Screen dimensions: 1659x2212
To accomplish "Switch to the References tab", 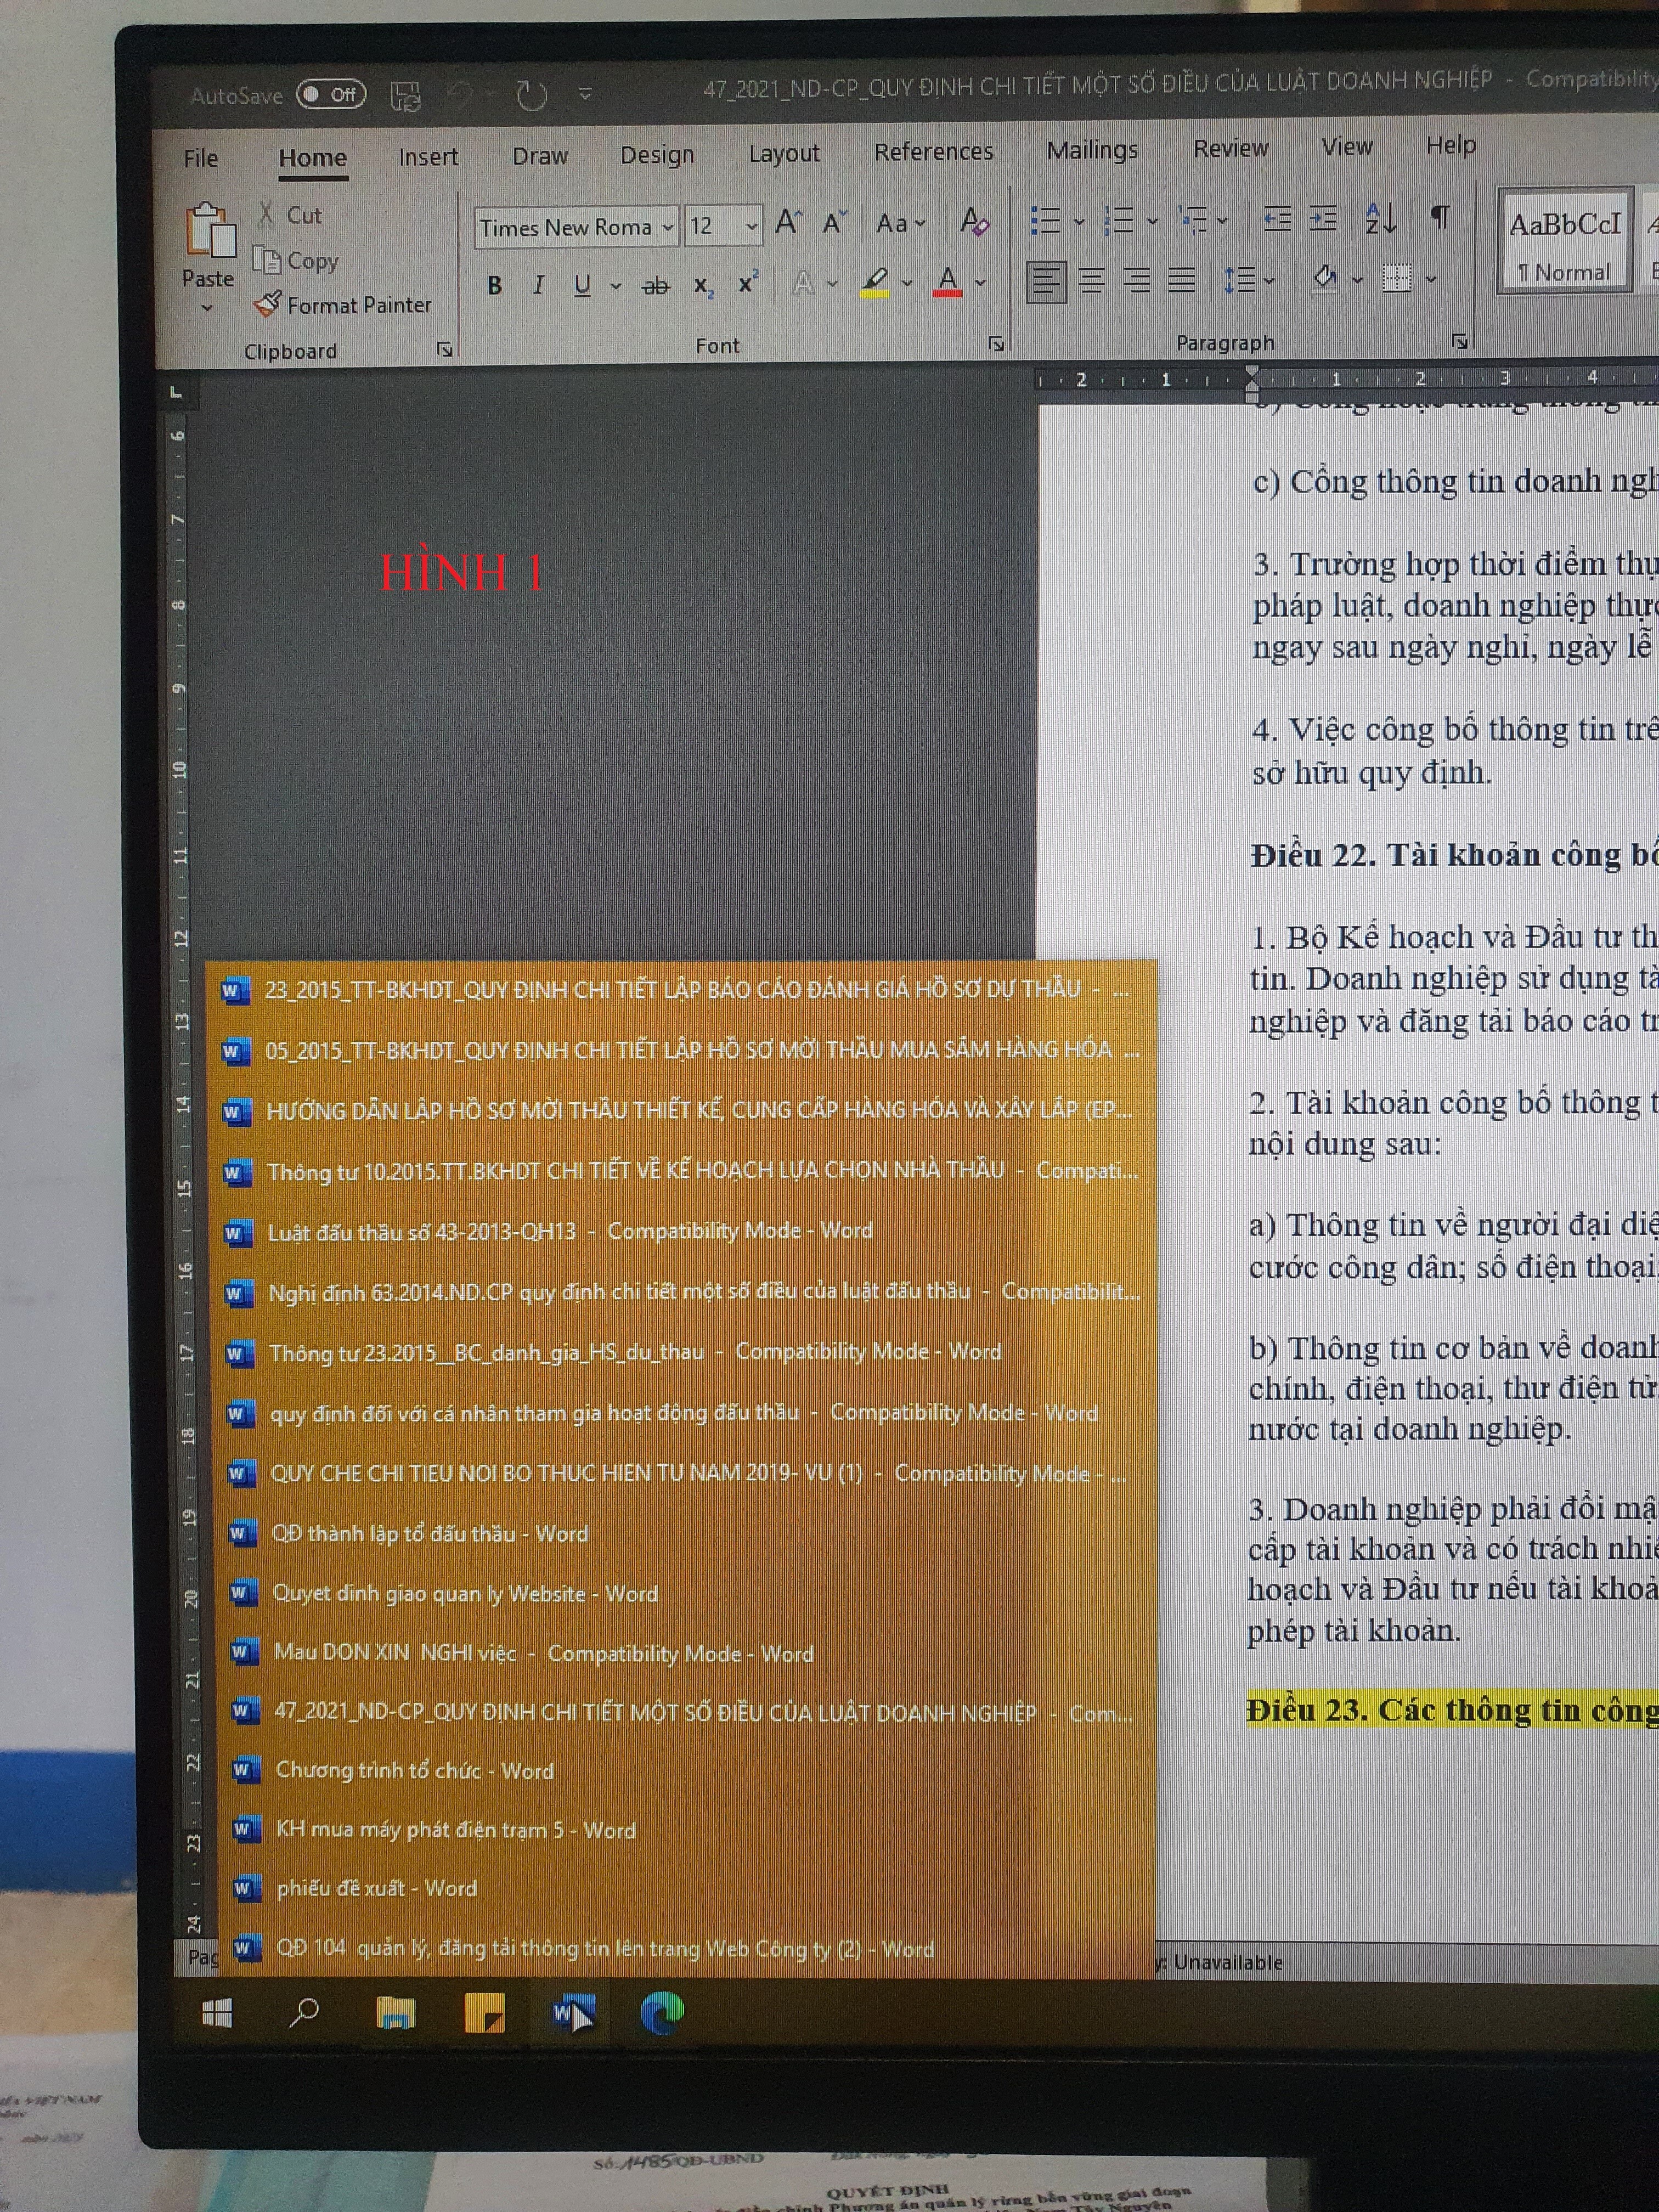I will pyautogui.click(x=934, y=151).
